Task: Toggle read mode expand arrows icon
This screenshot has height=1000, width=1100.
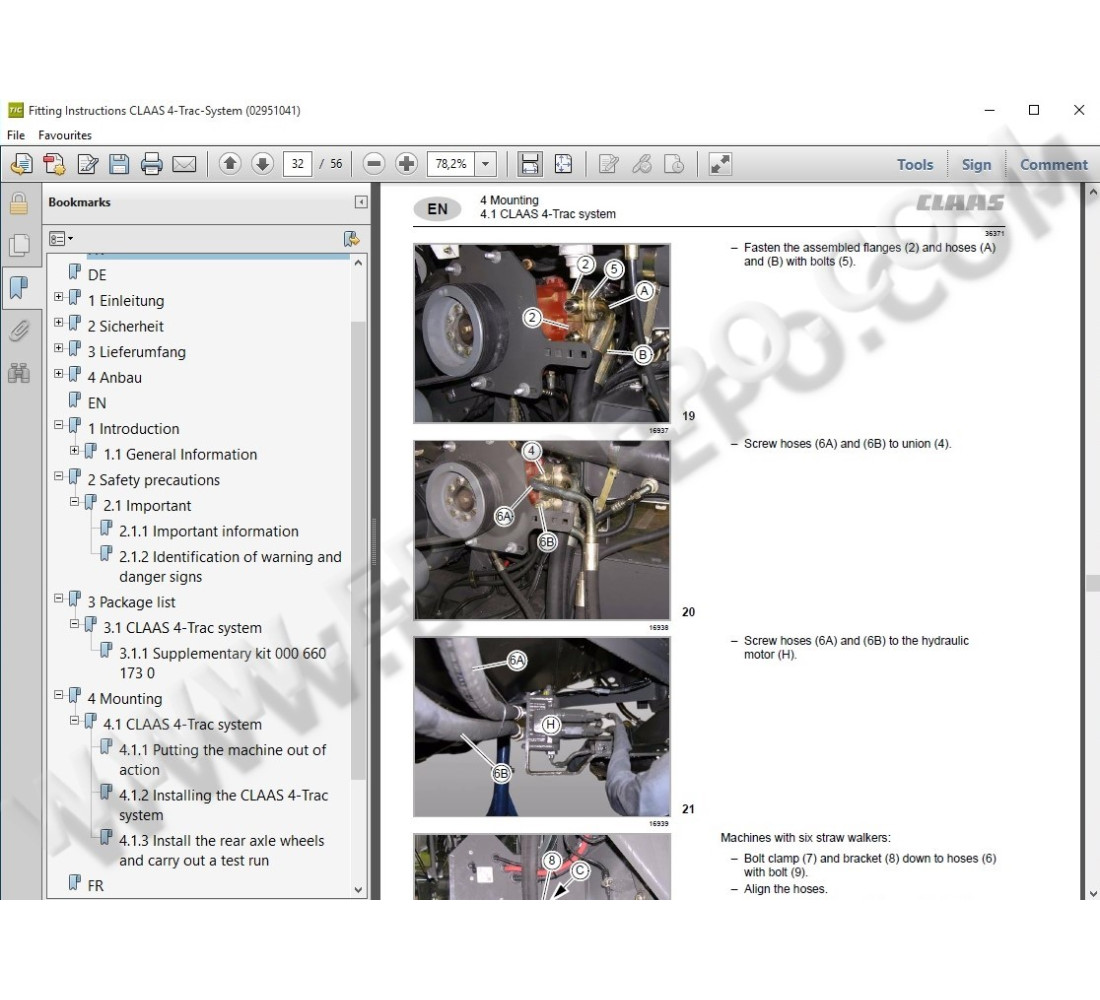Action: (720, 164)
